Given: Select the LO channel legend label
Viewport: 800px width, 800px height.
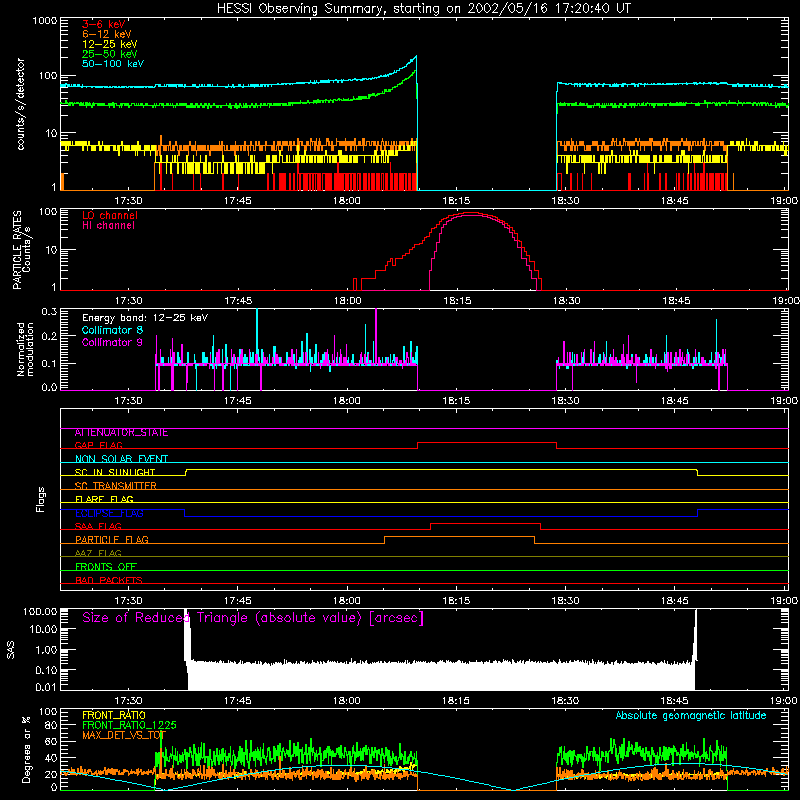Looking at the screenshot, I should point(110,215).
